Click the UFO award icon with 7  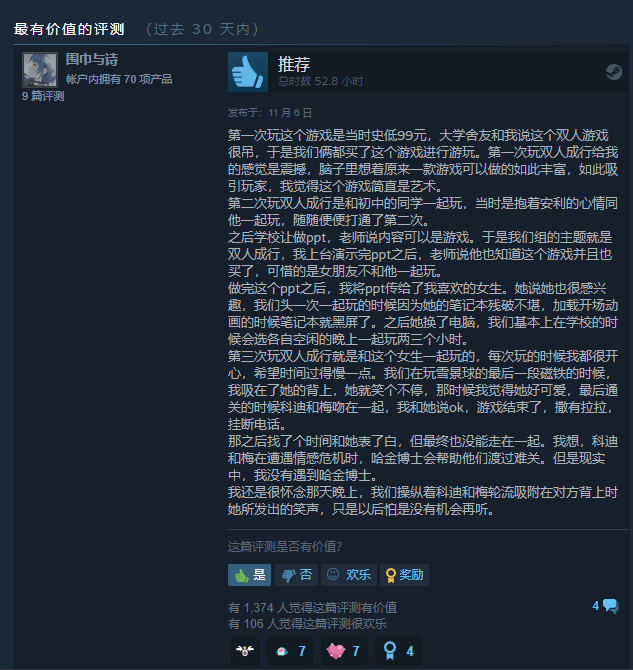(291, 651)
